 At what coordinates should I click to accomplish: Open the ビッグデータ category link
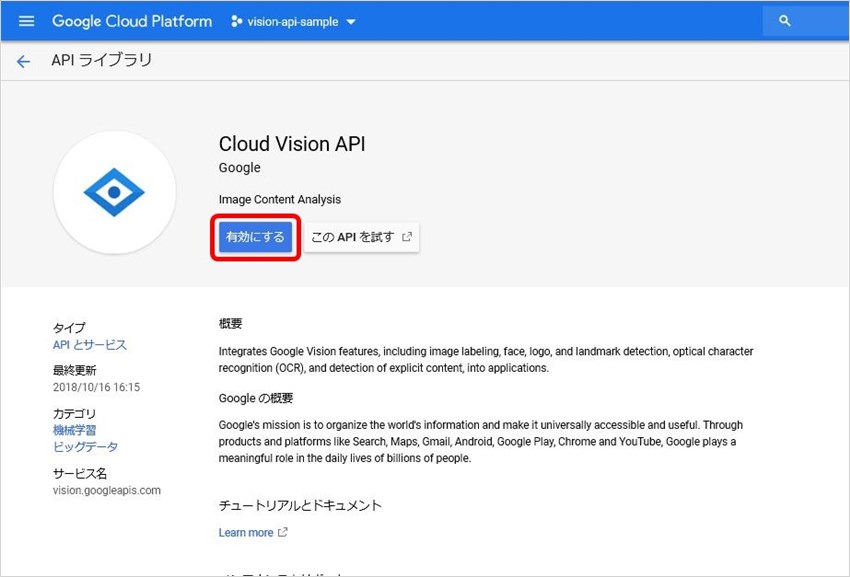[x=85, y=447]
